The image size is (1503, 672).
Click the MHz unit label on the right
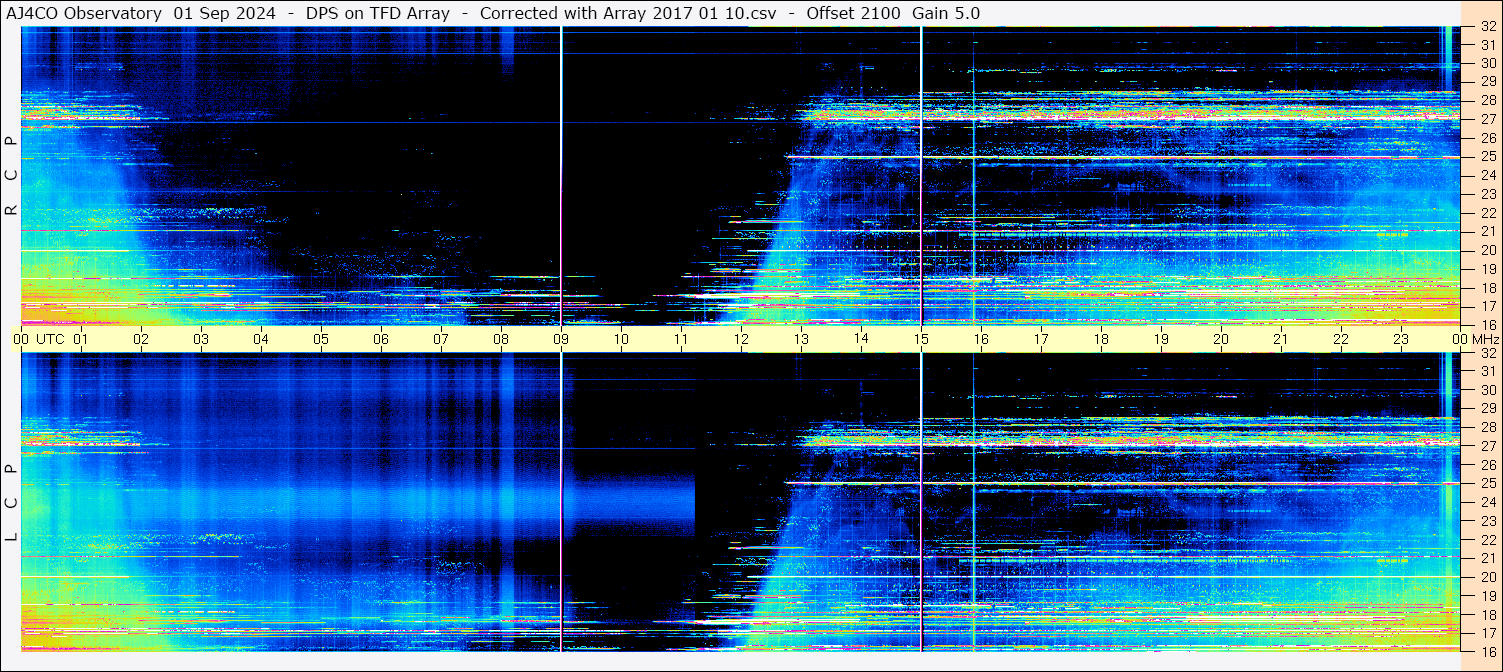click(x=1484, y=339)
